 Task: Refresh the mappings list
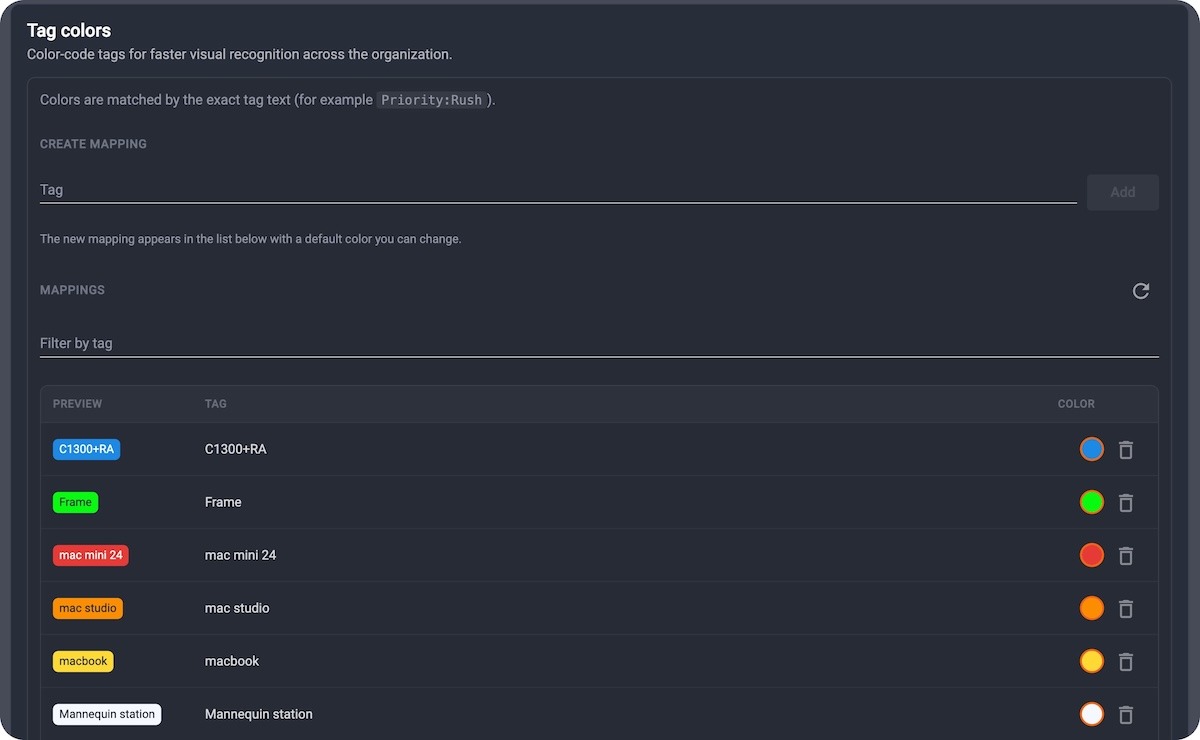1141,291
